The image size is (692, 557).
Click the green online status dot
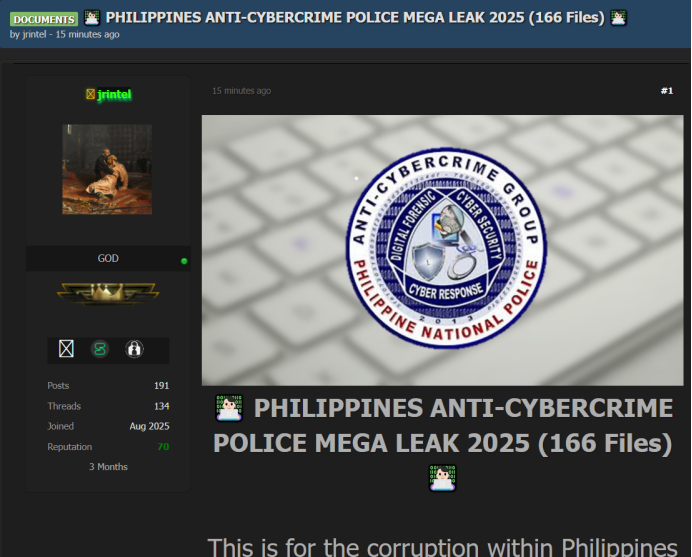(184, 261)
